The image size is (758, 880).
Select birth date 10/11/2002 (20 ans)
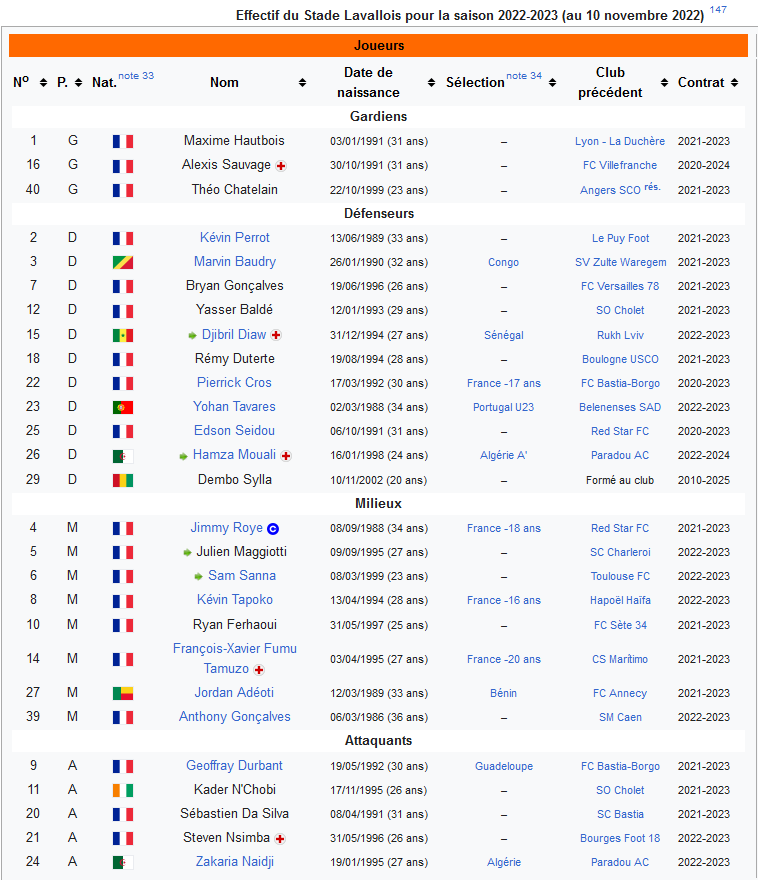(x=379, y=480)
